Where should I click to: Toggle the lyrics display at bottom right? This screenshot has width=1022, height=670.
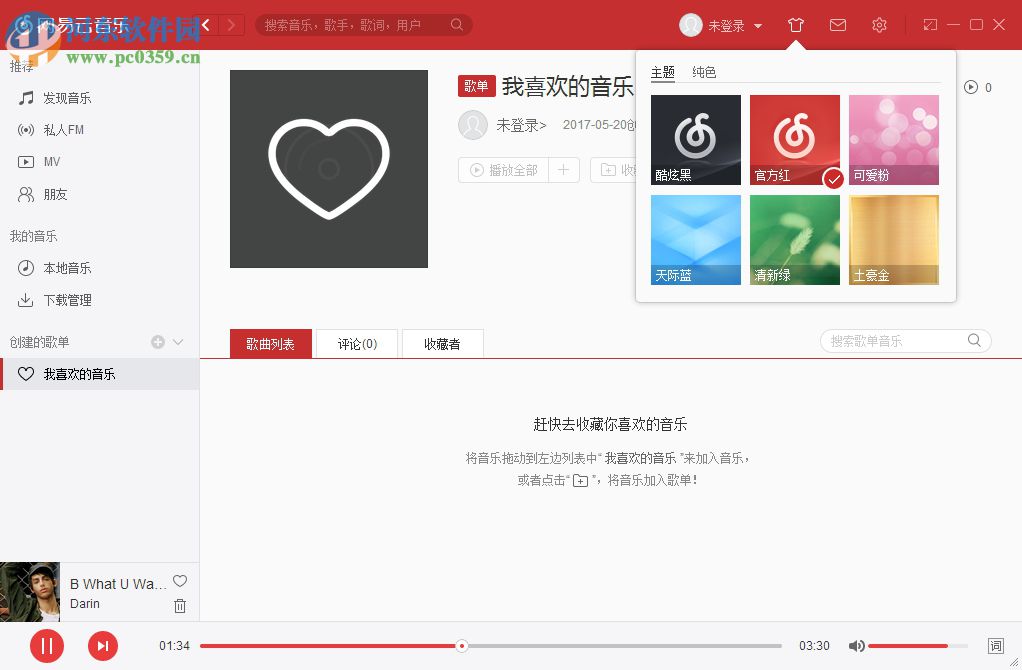tap(996, 646)
